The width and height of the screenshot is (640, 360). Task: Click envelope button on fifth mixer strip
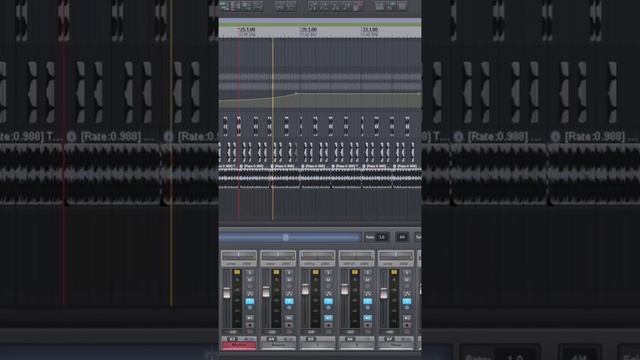pos(407,293)
